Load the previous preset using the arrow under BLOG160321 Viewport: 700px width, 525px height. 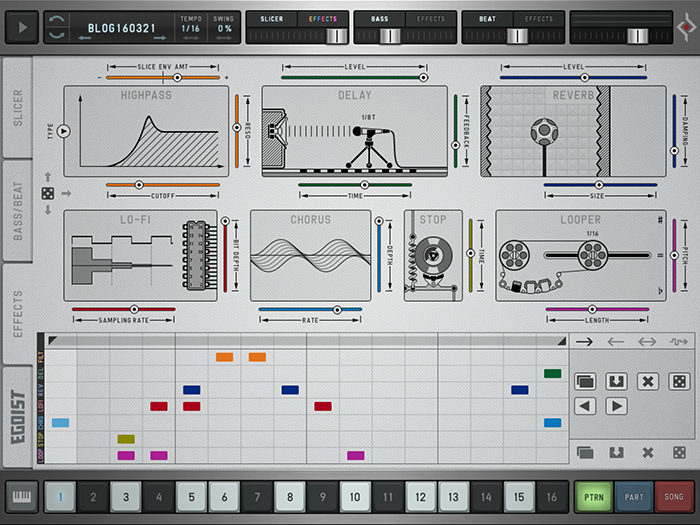(85, 39)
